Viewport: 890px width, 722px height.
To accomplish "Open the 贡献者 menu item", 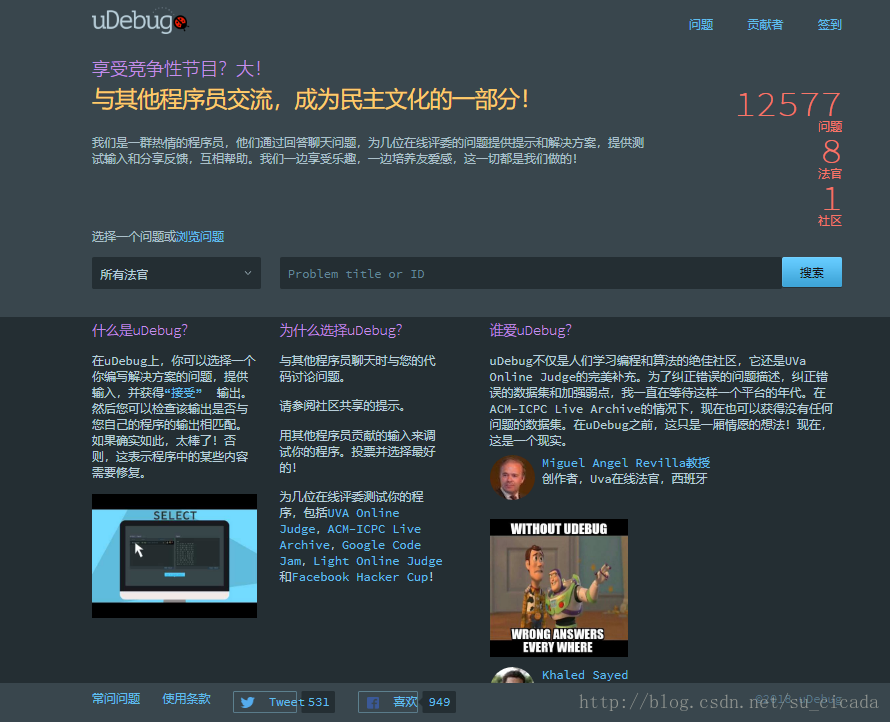I will [x=765, y=24].
